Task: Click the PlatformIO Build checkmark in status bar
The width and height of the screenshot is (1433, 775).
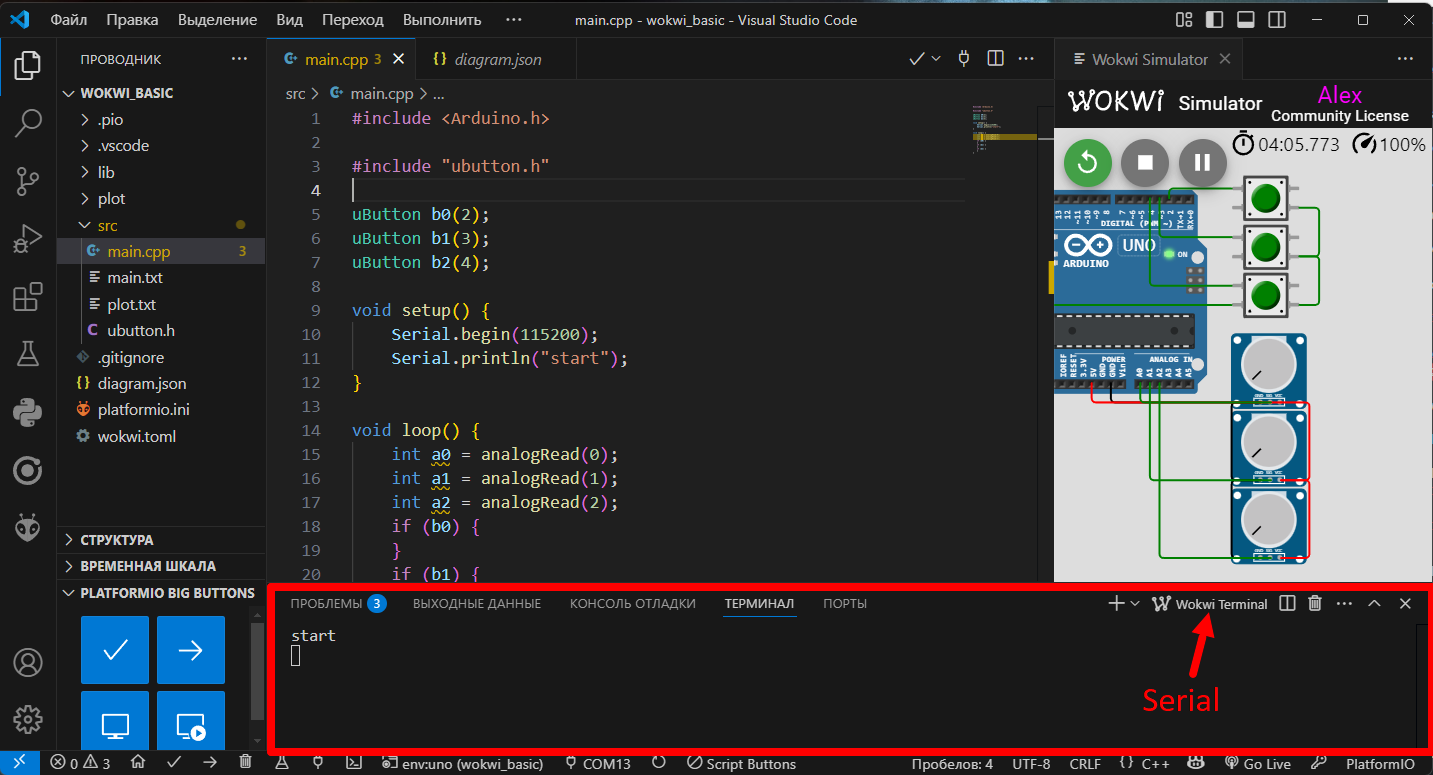Action: pyautogui.click(x=174, y=763)
